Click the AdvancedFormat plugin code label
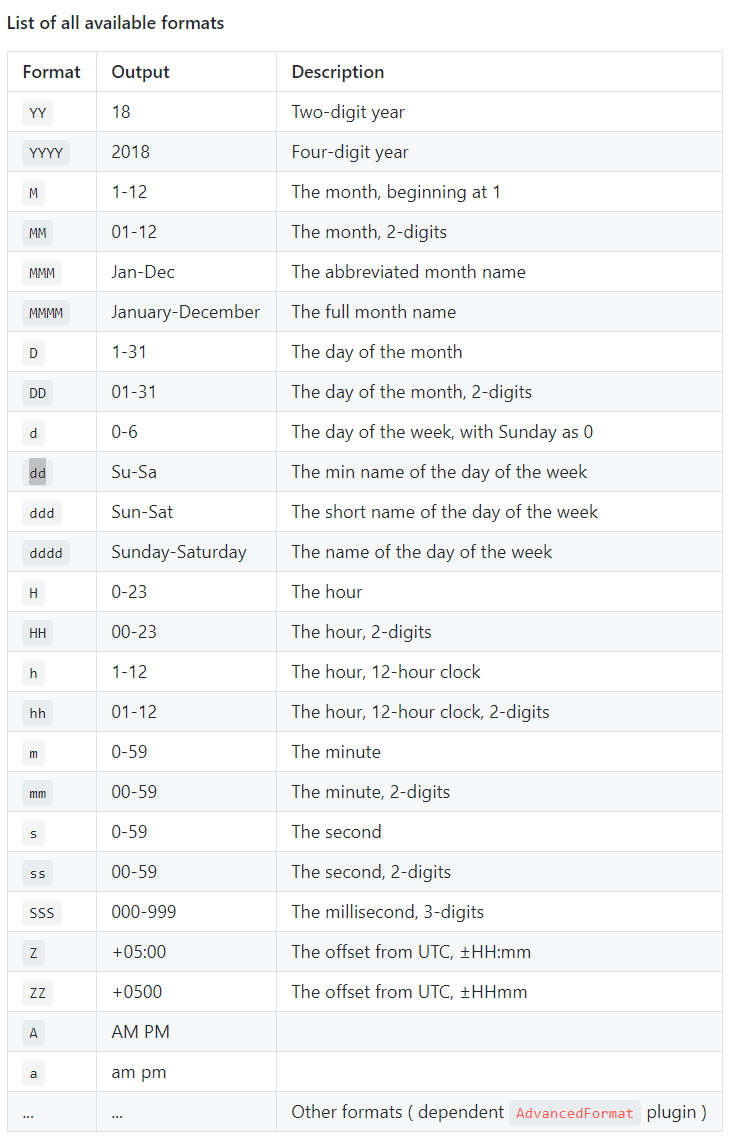729x1138 pixels. (575, 1112)
